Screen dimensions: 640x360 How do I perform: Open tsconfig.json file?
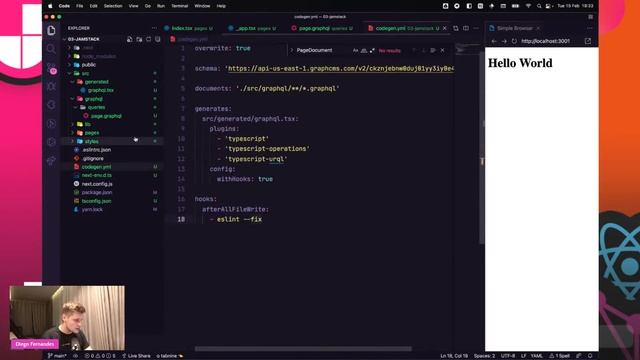coord(96,201)
